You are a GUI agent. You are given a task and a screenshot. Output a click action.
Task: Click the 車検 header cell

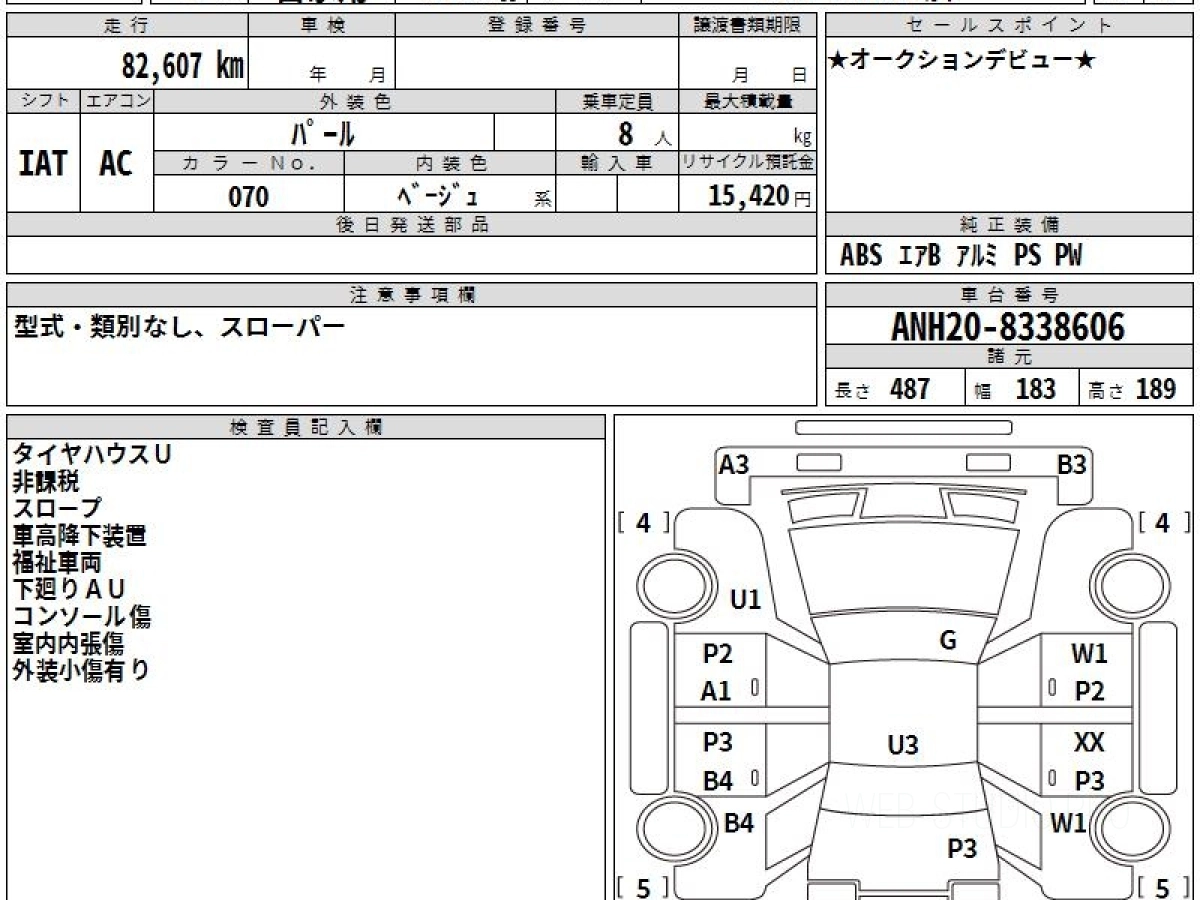point(321,26)
